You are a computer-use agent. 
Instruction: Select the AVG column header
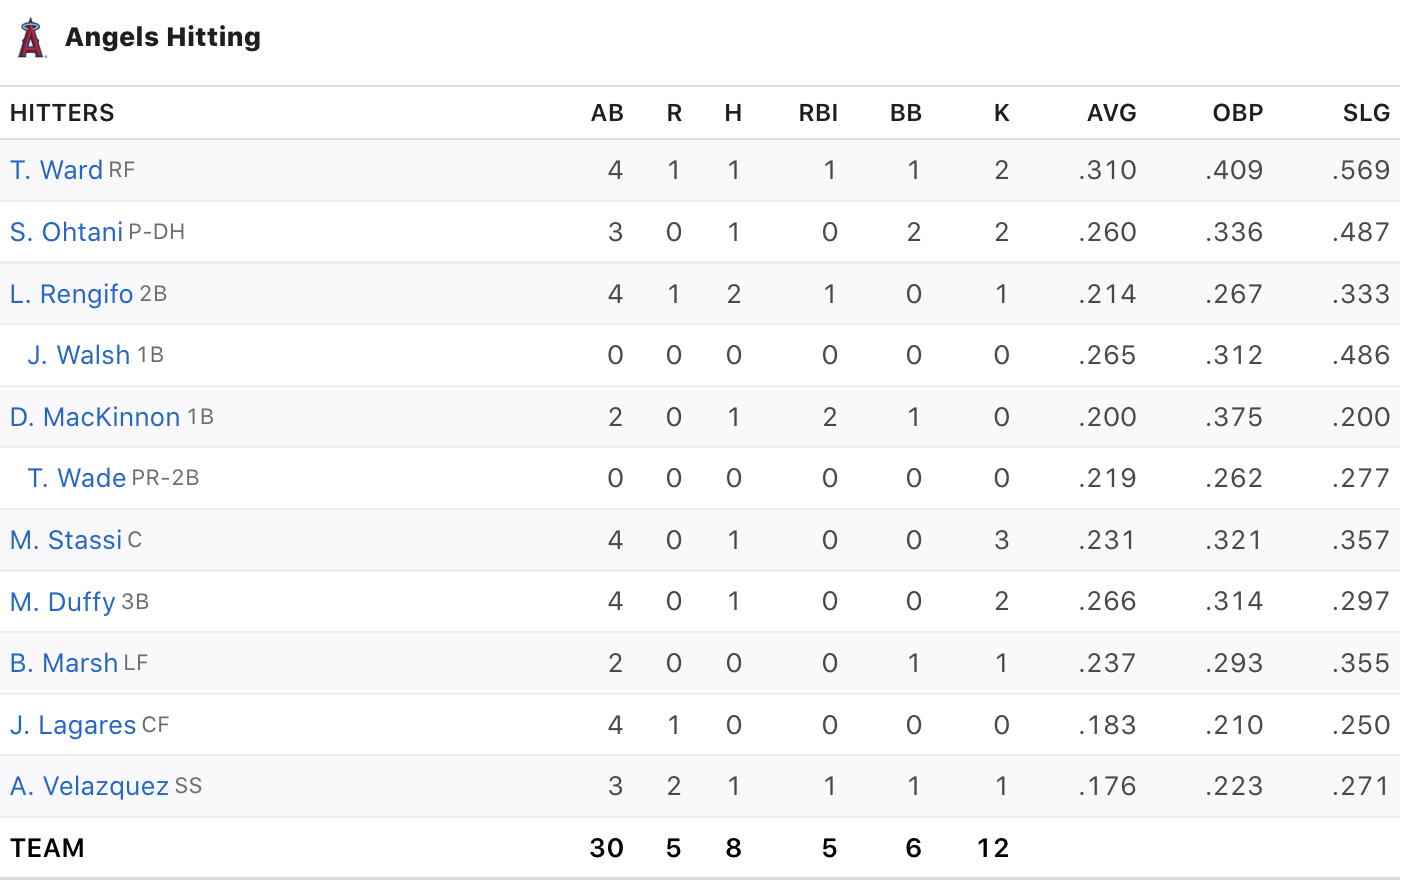[1111, 113]
